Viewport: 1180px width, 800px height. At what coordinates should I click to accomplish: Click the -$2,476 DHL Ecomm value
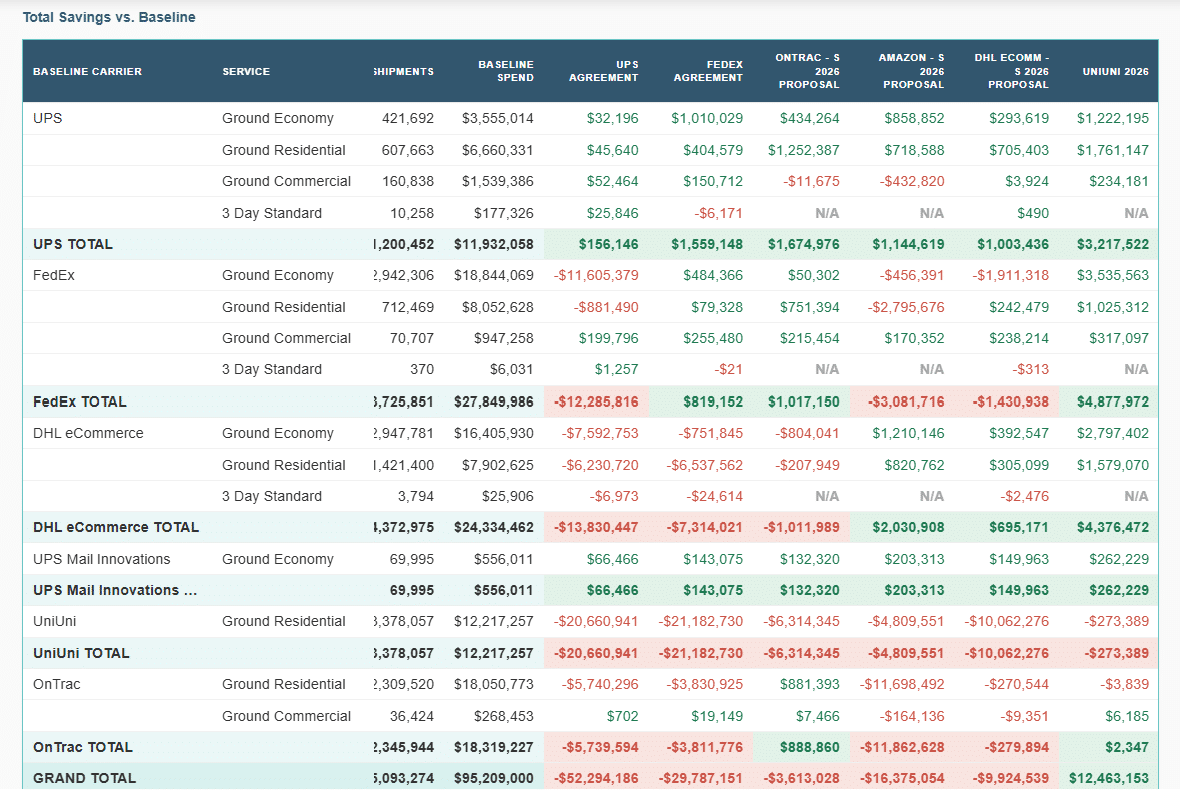tap(1024, 497)
